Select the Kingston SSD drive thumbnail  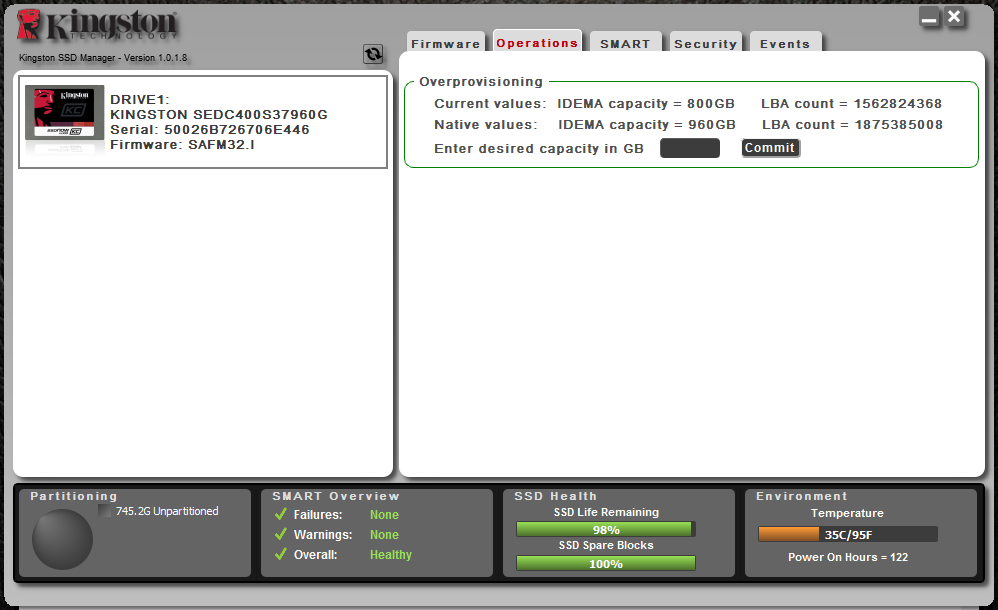[x=65, y=120]
